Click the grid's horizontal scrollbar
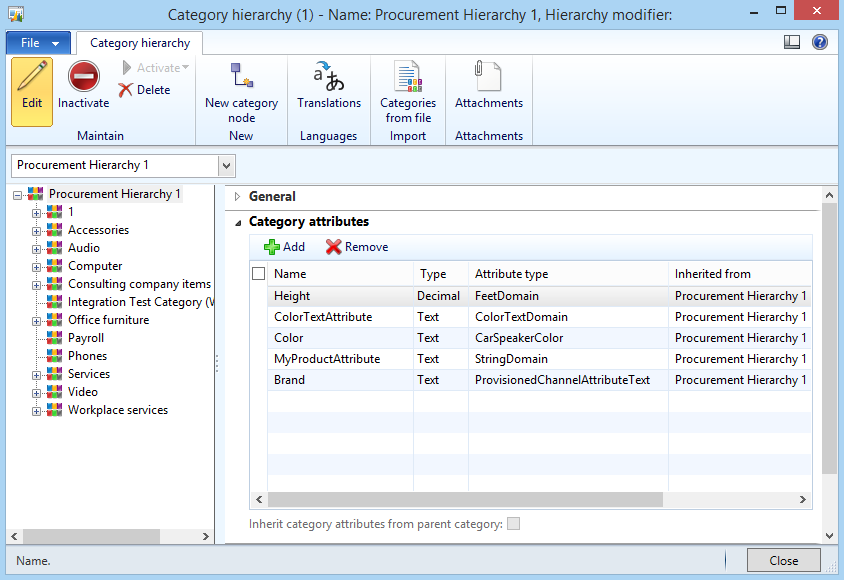The height and width of the screenshot is (580, 844). pyautogui.click(x=465, y=499)
